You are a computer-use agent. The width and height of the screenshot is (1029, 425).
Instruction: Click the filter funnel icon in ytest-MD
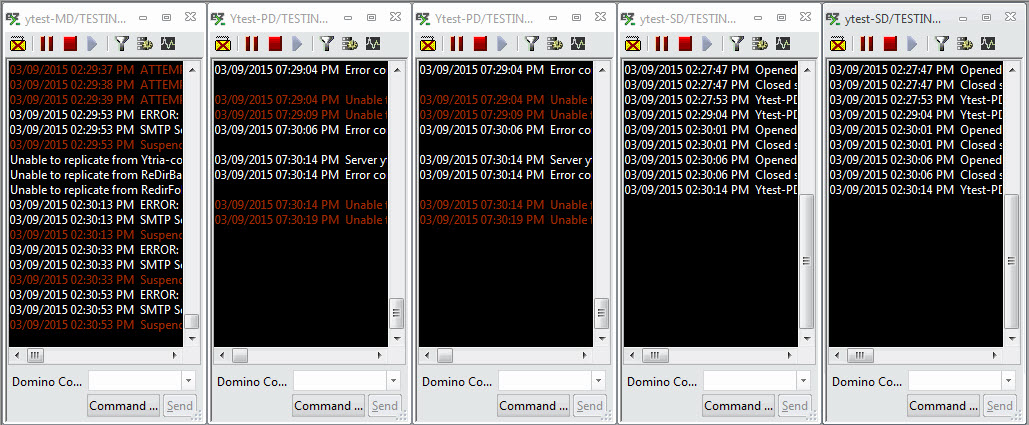[121, 43]
